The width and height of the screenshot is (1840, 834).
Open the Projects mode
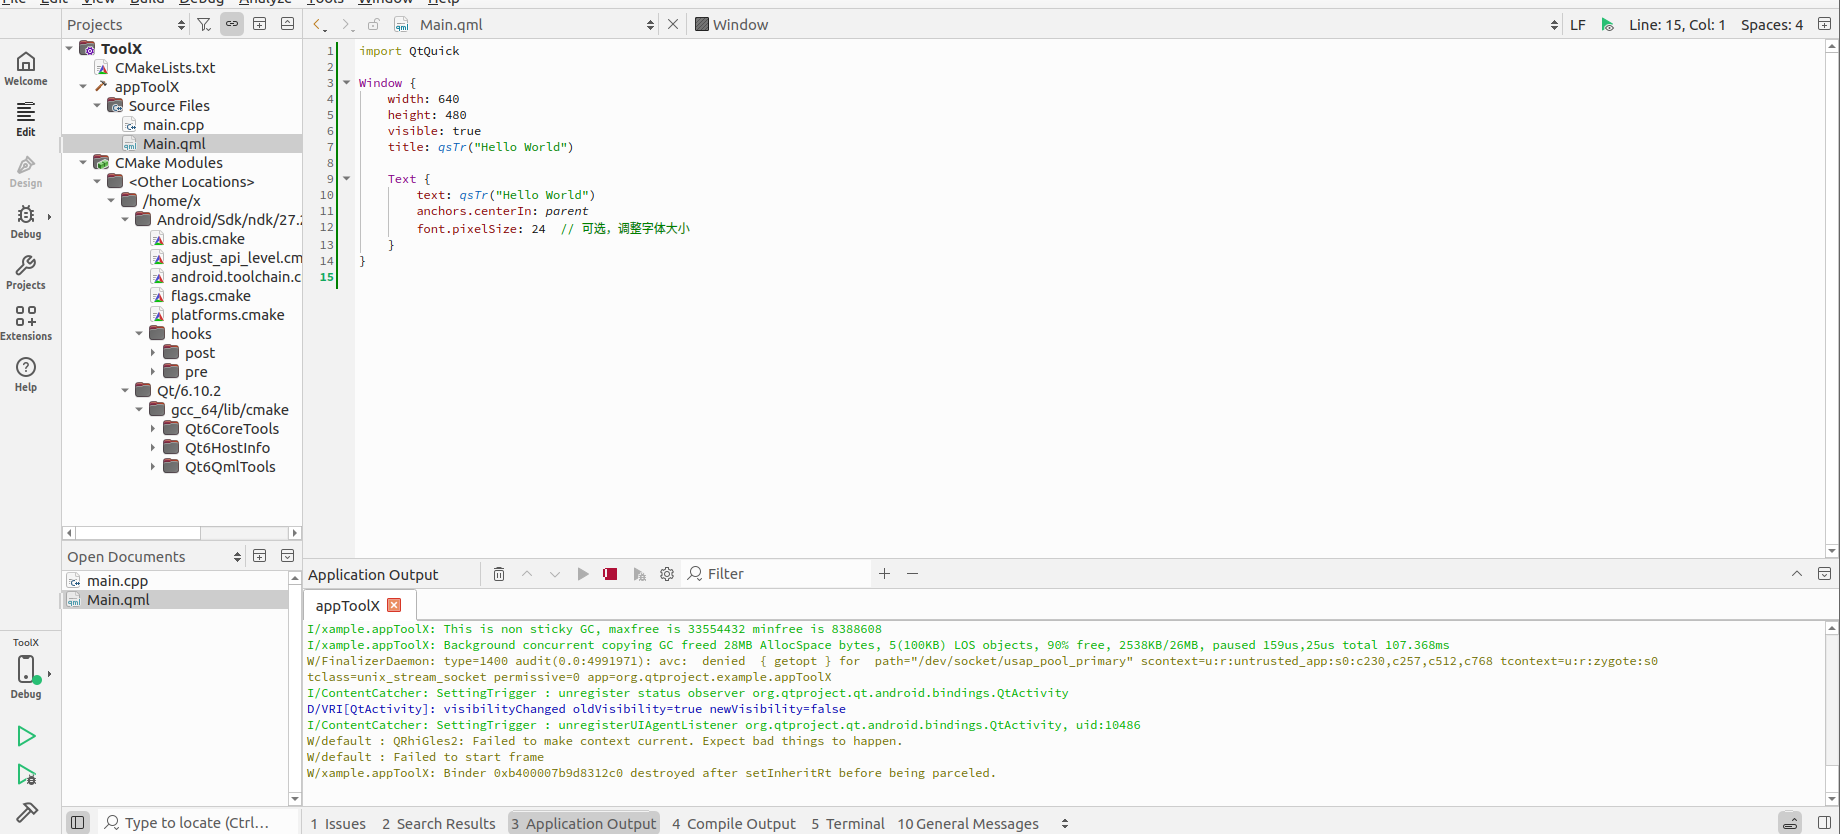tap(26, 272)
